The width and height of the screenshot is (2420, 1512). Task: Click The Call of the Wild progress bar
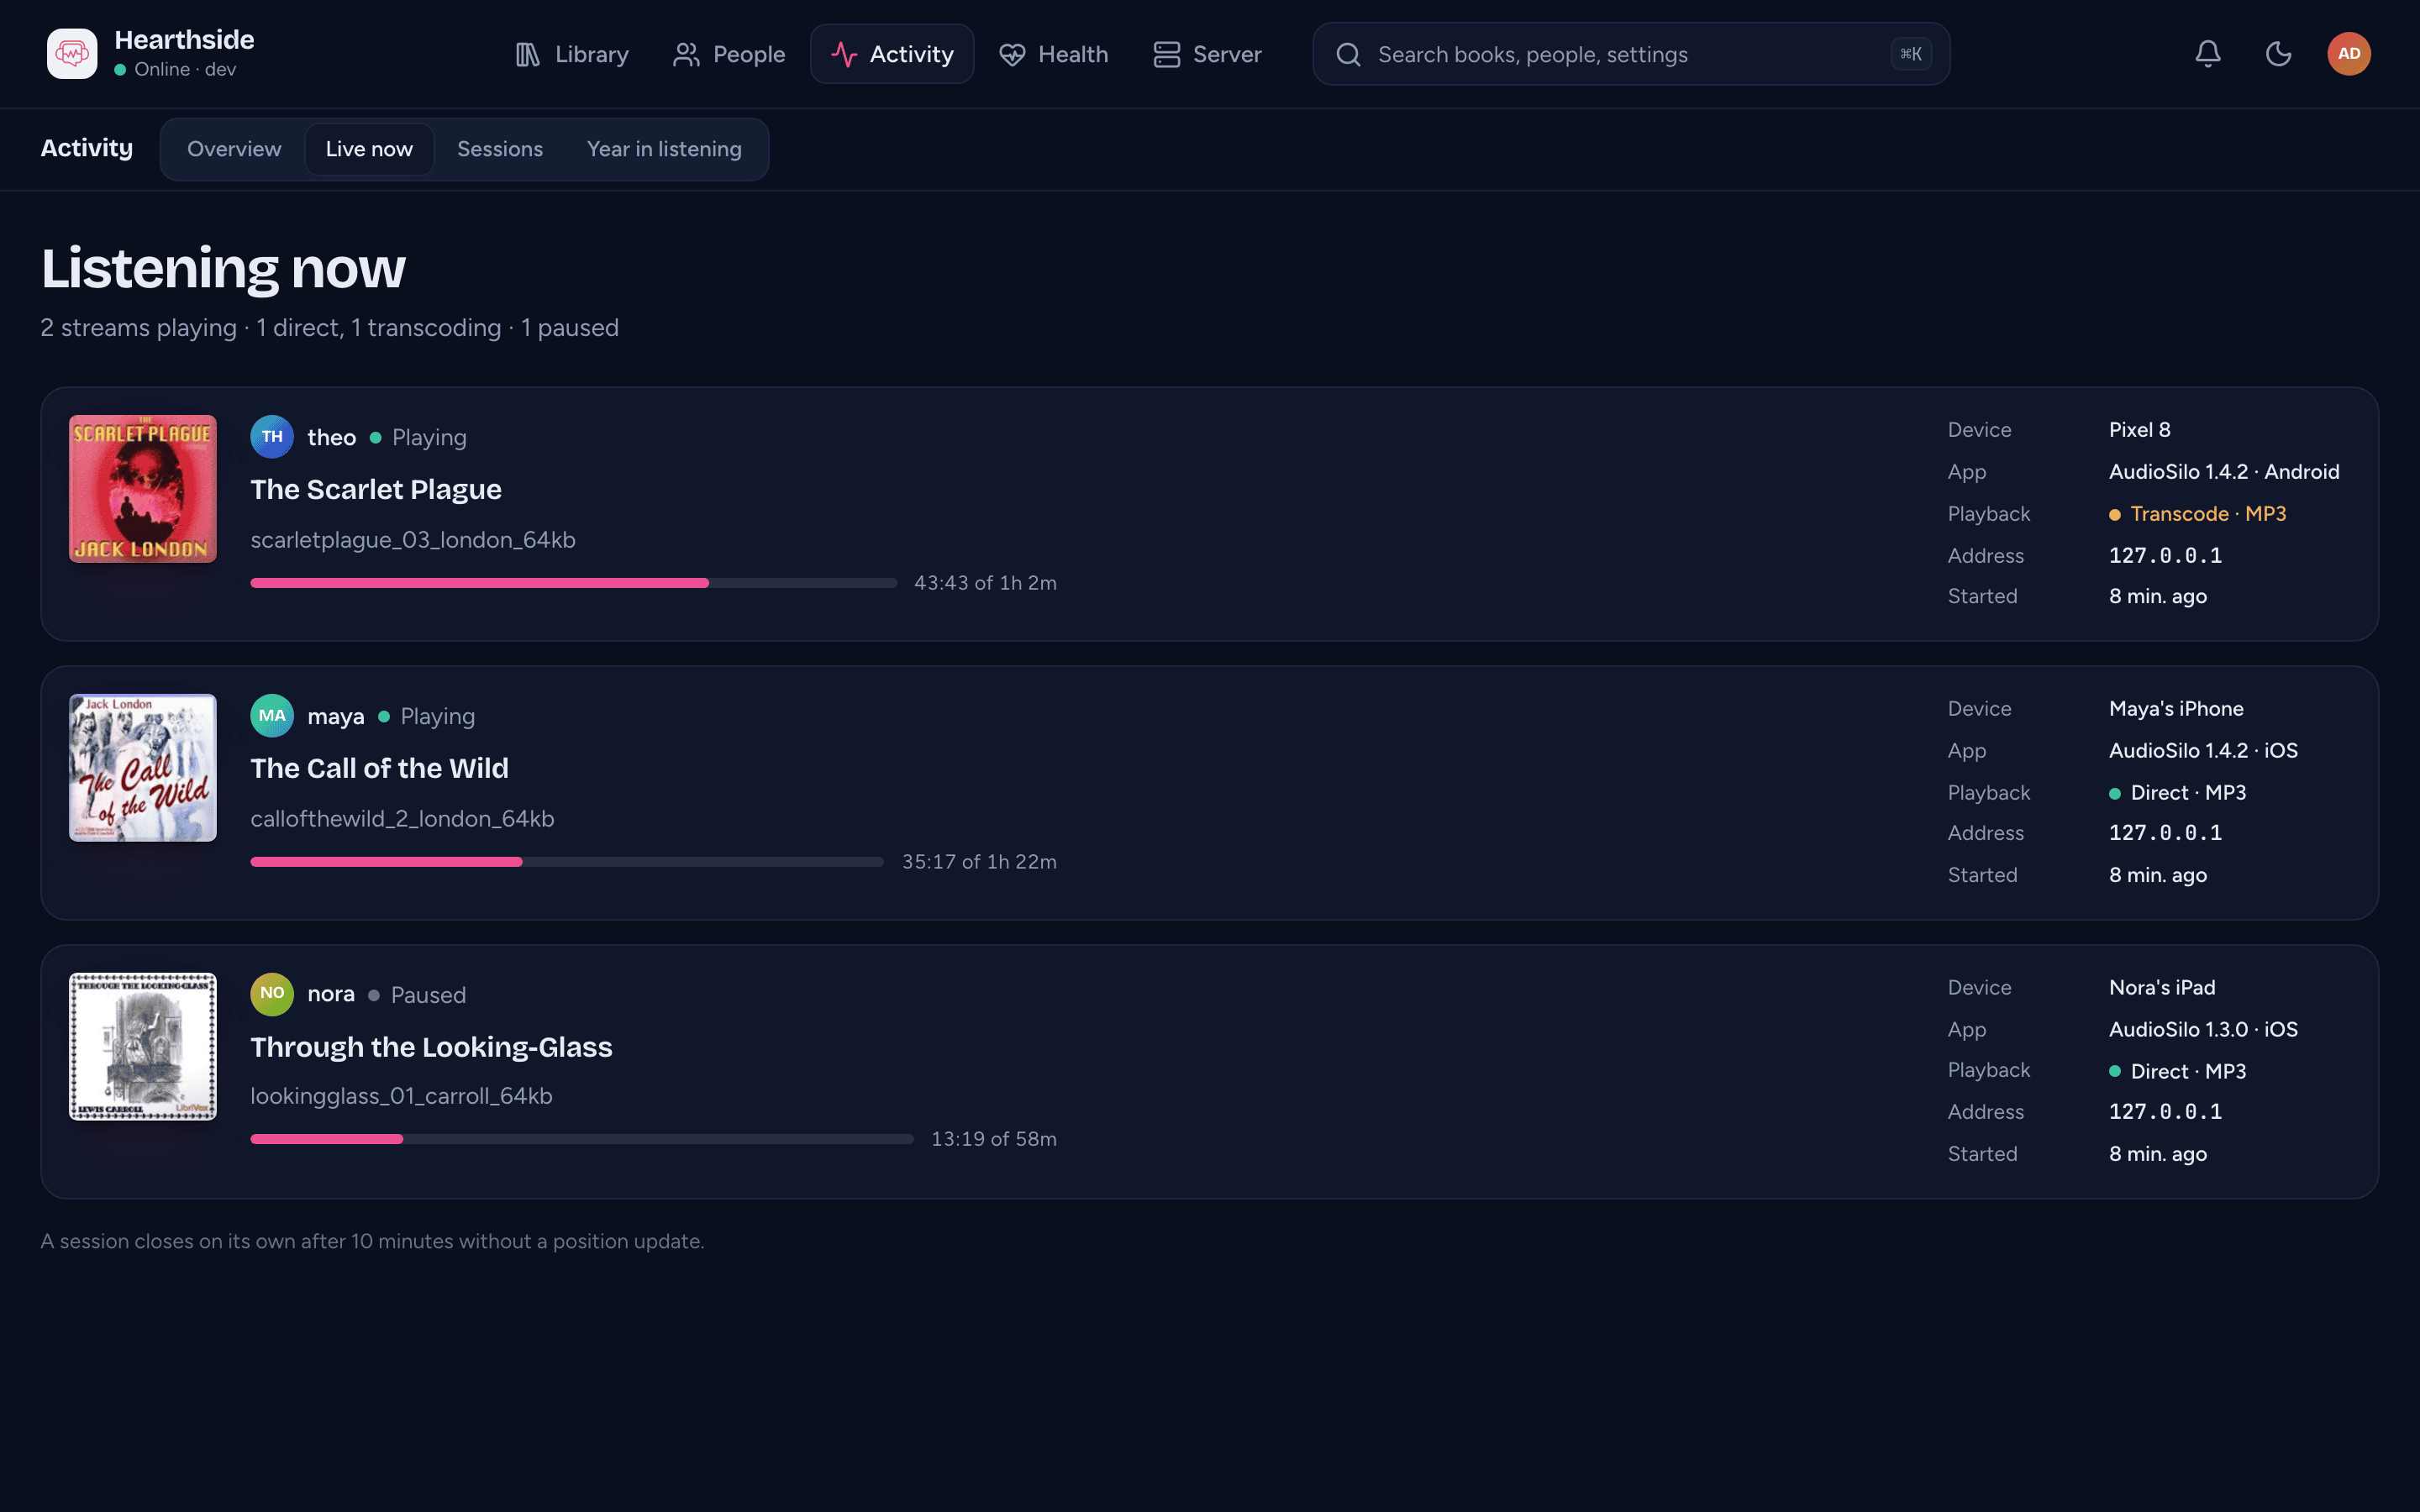point(567,862)
